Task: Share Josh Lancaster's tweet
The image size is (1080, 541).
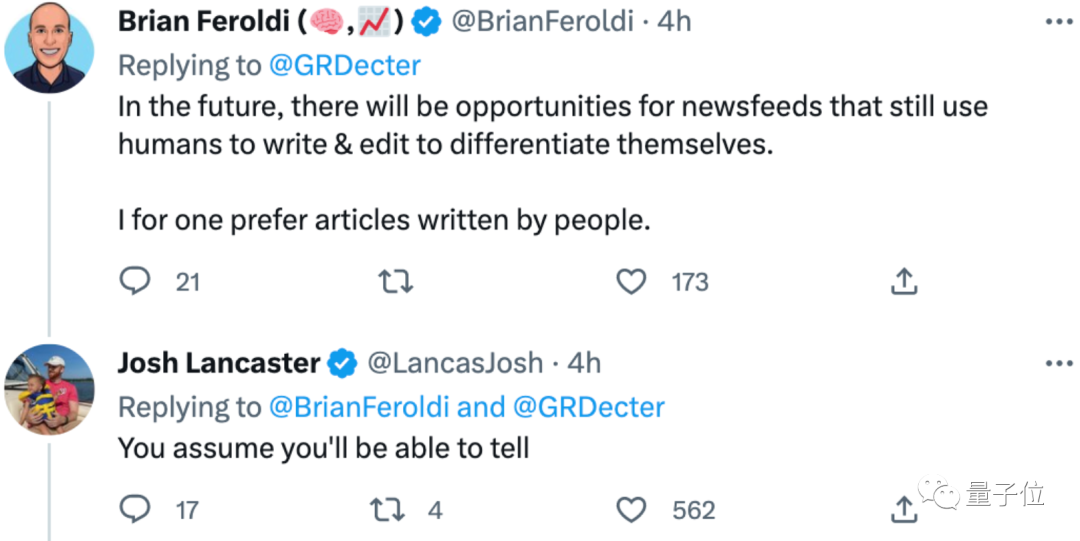Action: coord(903,510)
